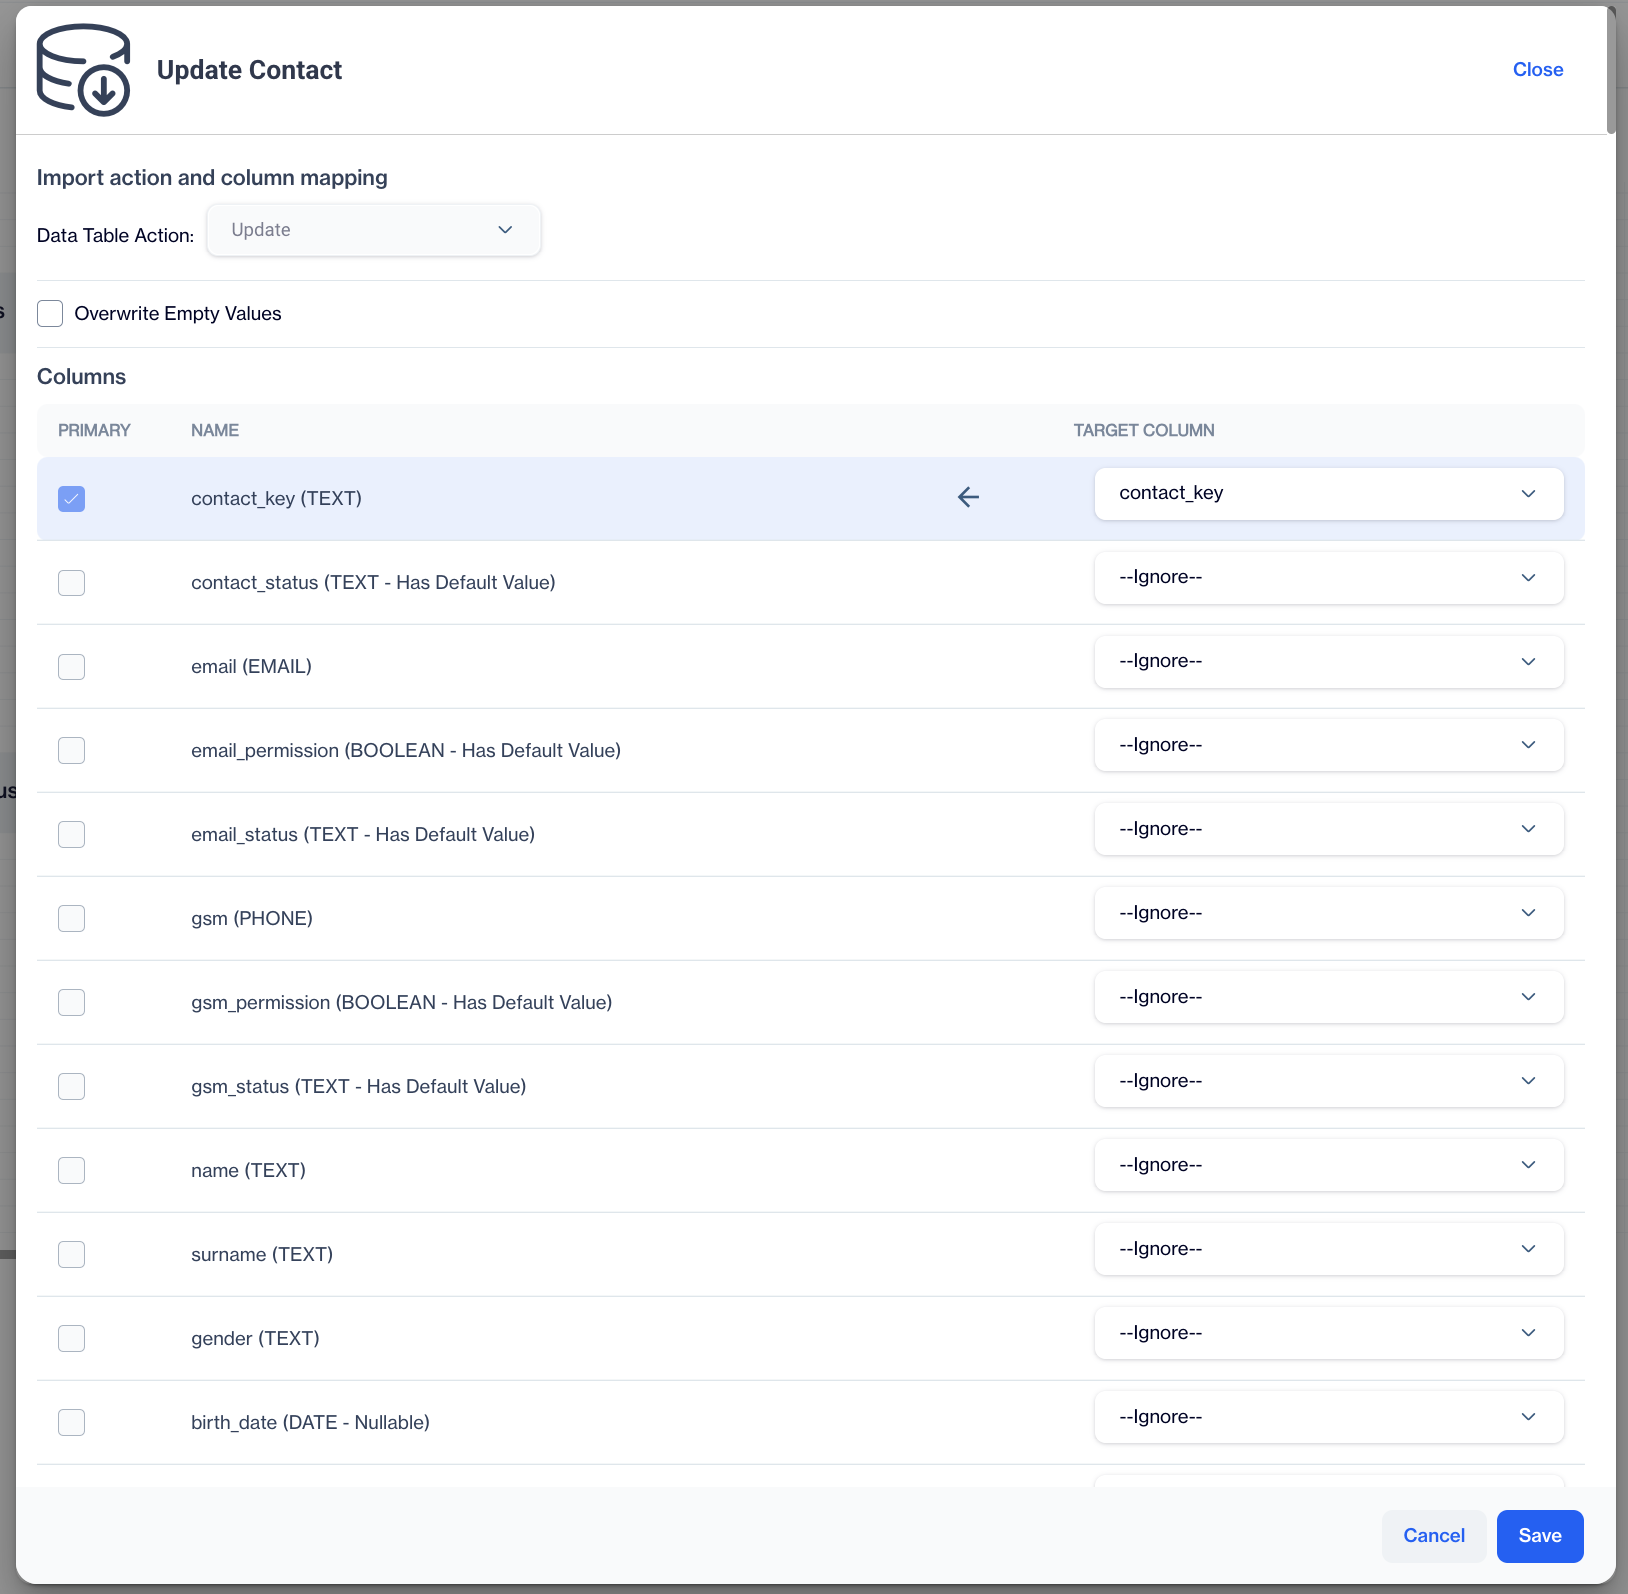
Task: Check primary box for gsm_permission
Action: point(72,1002)
